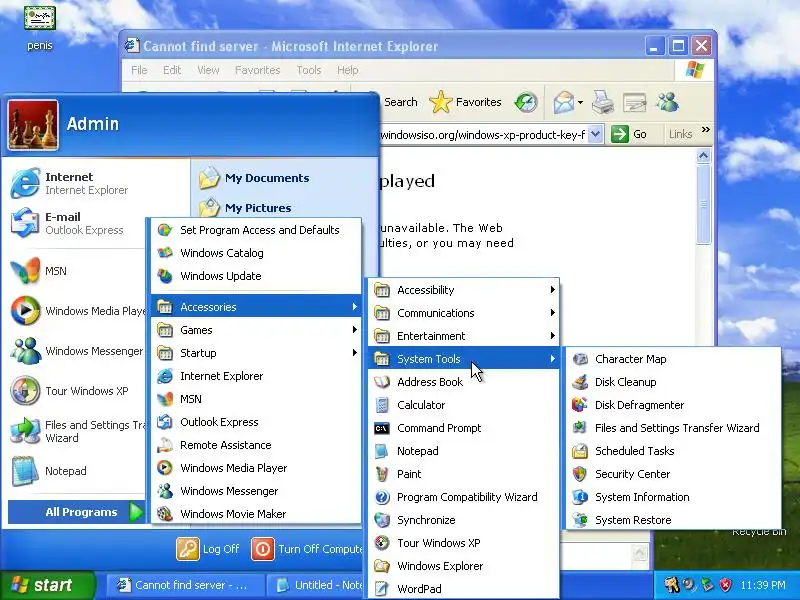Viewport: 800px width, 600px height.
Task: Open the File menu in Internet Explorer
Action: pos(139,70)
